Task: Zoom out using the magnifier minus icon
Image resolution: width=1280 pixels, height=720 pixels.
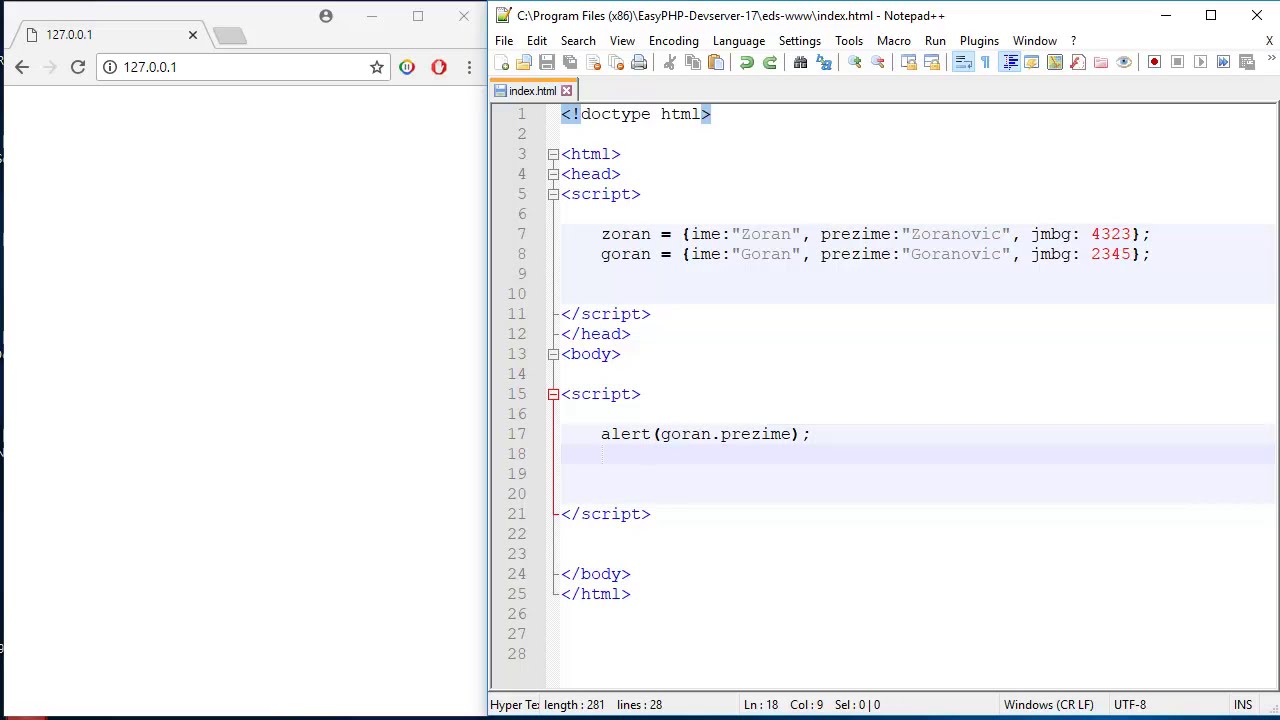Action: (x=878, y=62)
